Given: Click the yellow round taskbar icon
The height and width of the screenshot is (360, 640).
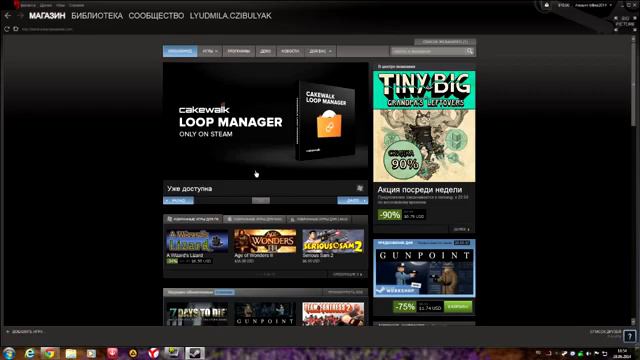Looking at the screenshot, I should click(133, 353).
